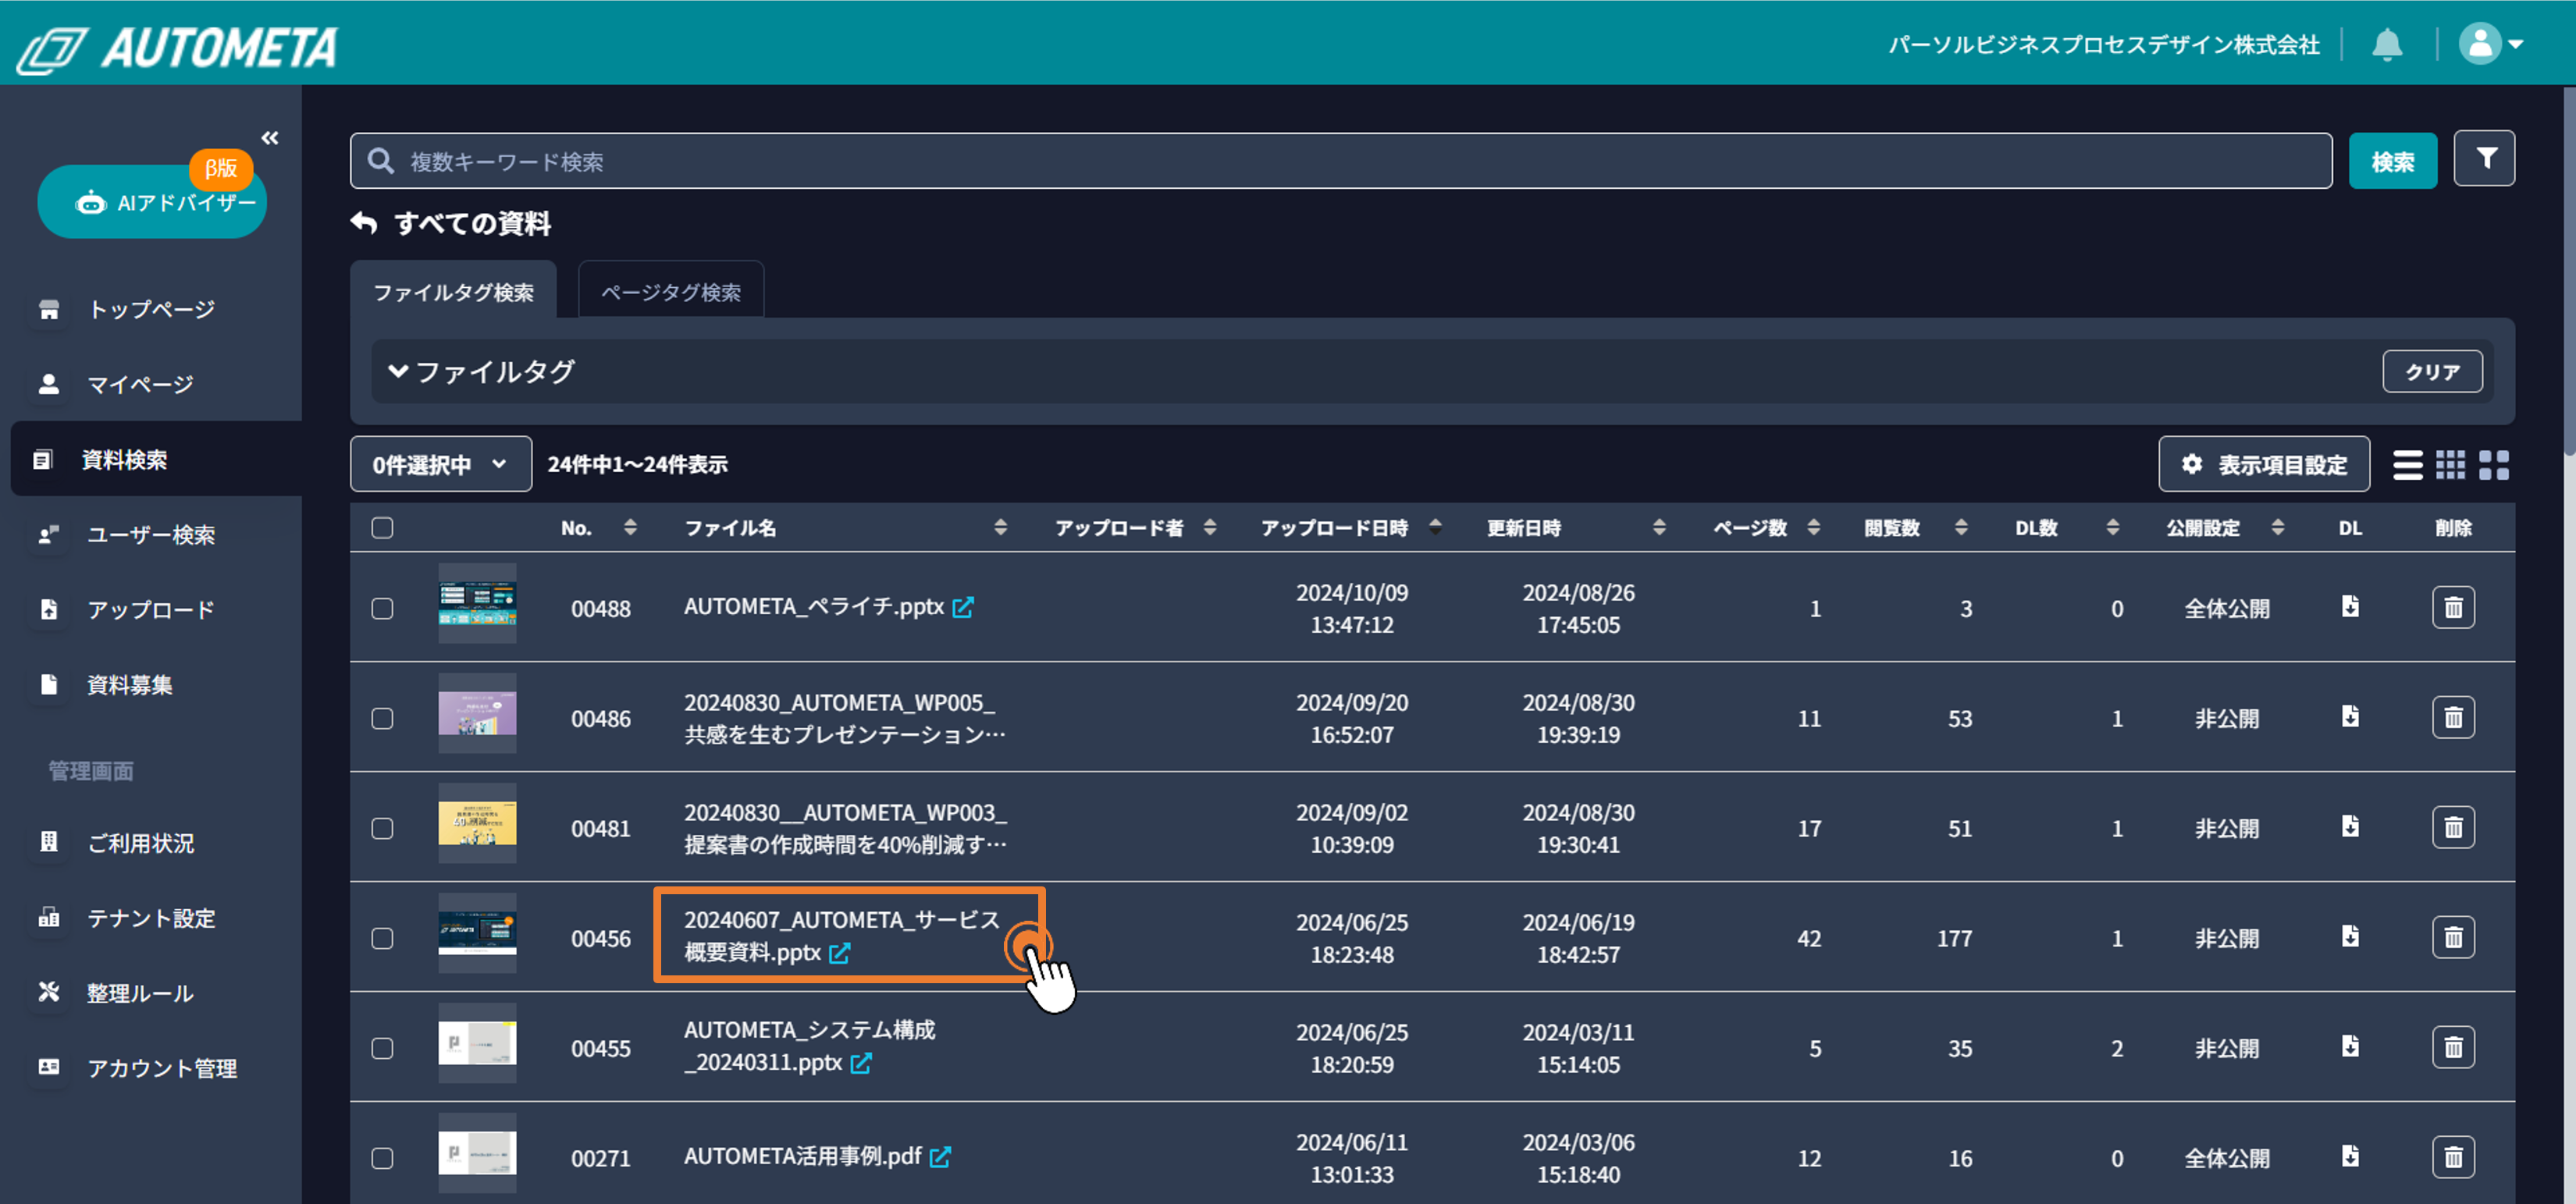
Task: Check the box for file 00488
Action: pos(382,608)
